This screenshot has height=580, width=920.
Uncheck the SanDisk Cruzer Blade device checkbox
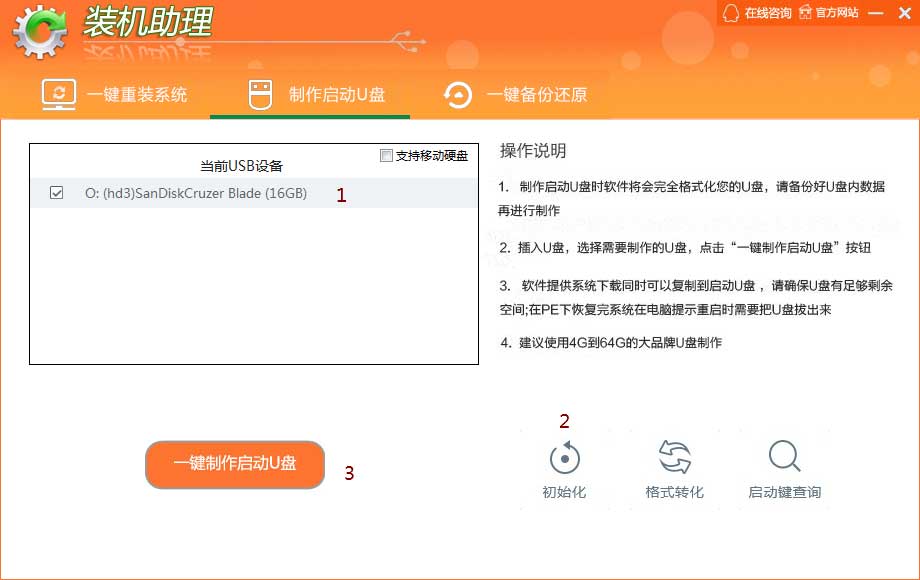(57, 193)
